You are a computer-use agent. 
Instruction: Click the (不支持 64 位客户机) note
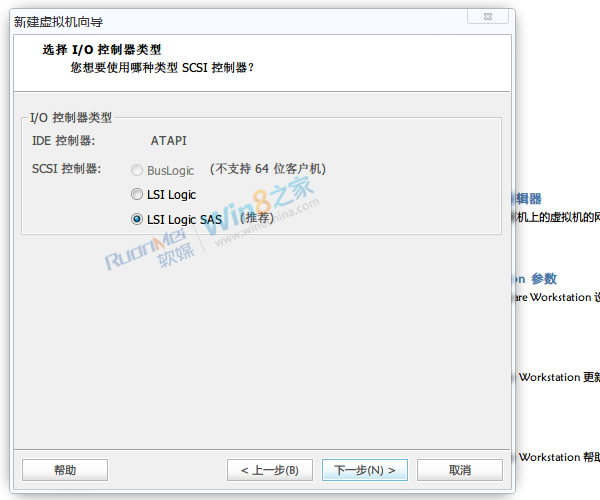tap(267, 169)
